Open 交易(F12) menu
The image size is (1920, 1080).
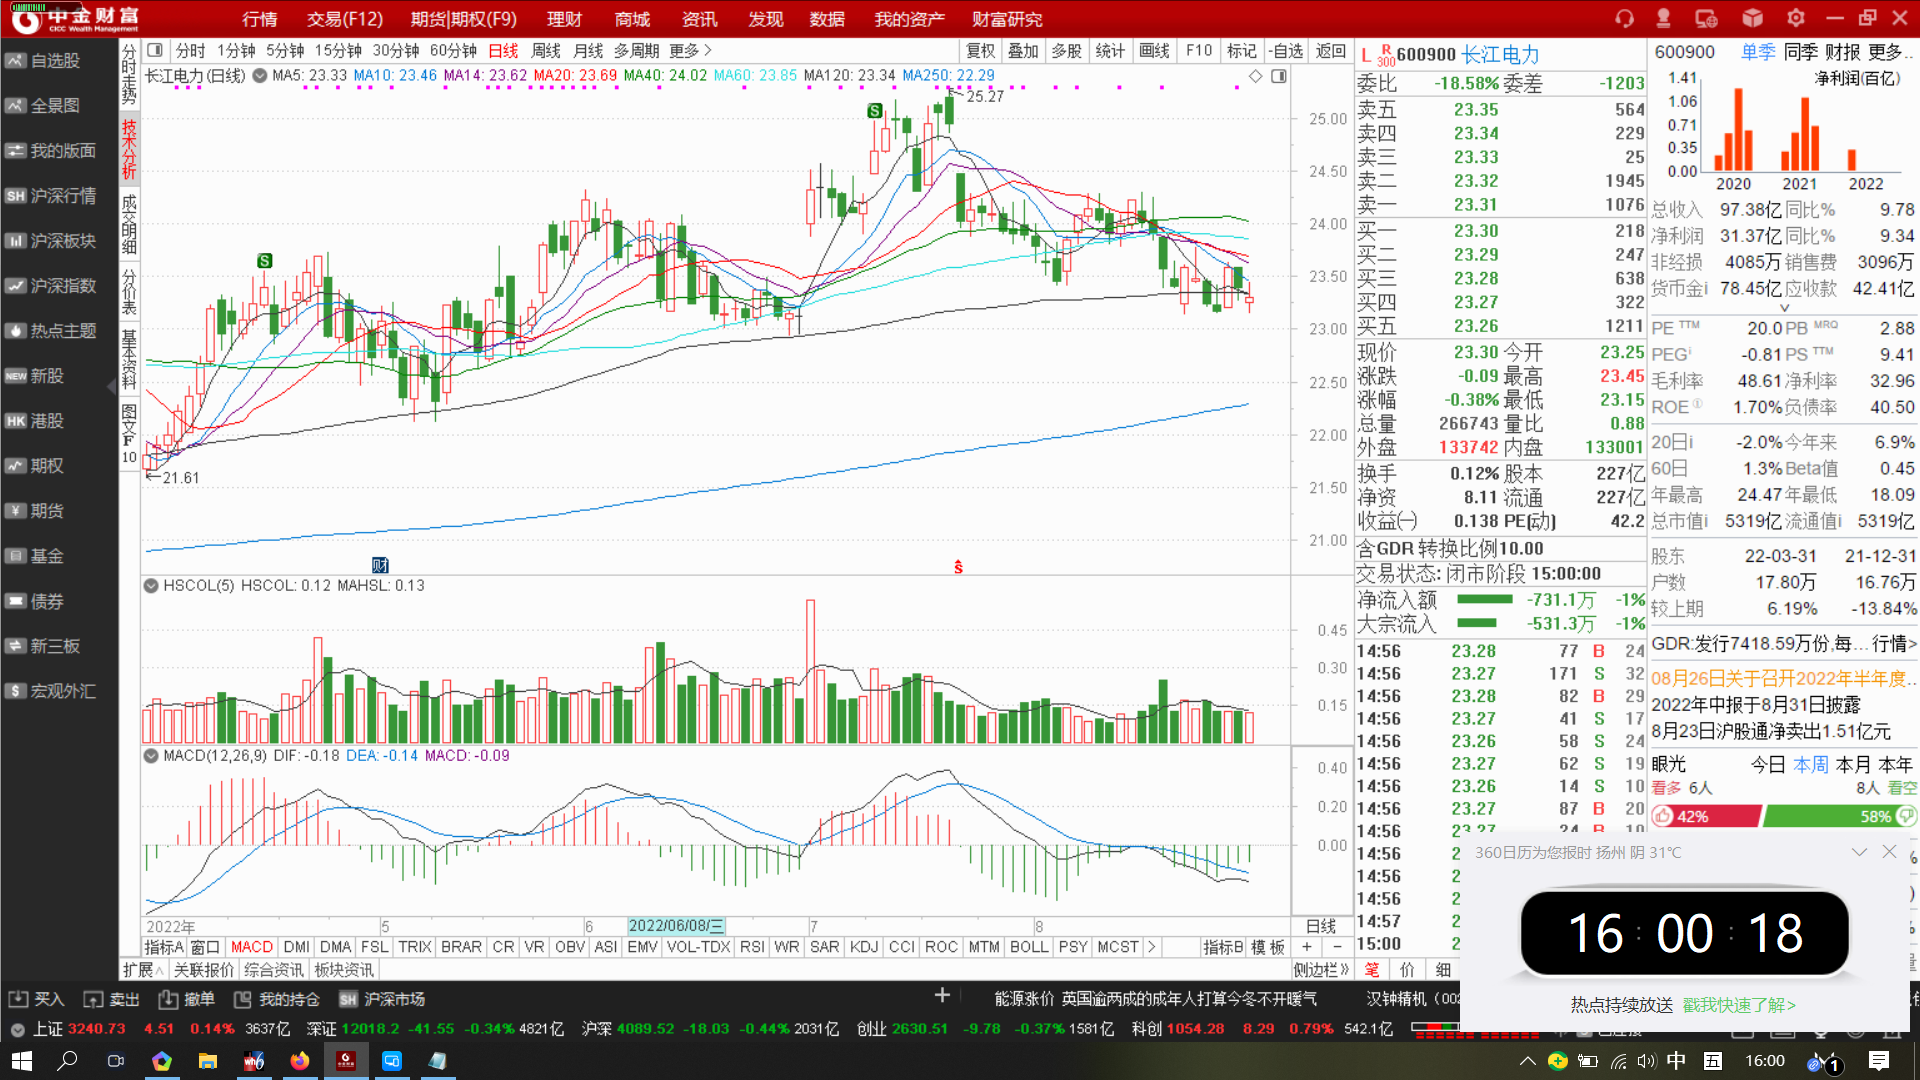(x=345, y=19)
